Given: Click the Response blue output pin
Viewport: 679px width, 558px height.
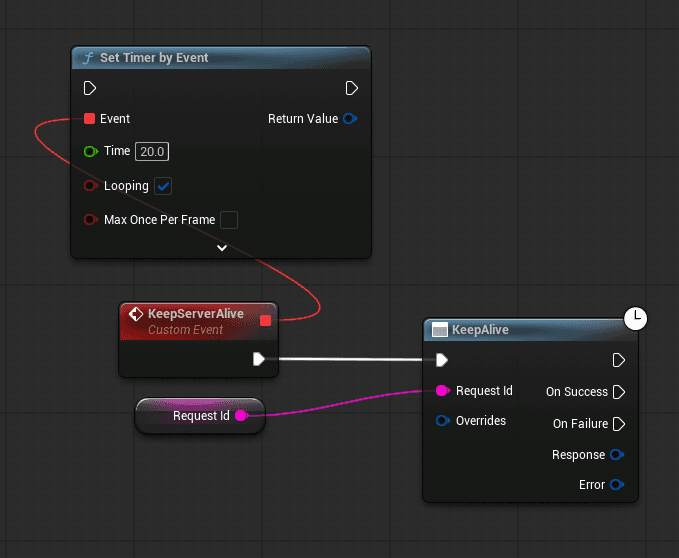Looking at the screenshot, I should click(x=617, y=455).
